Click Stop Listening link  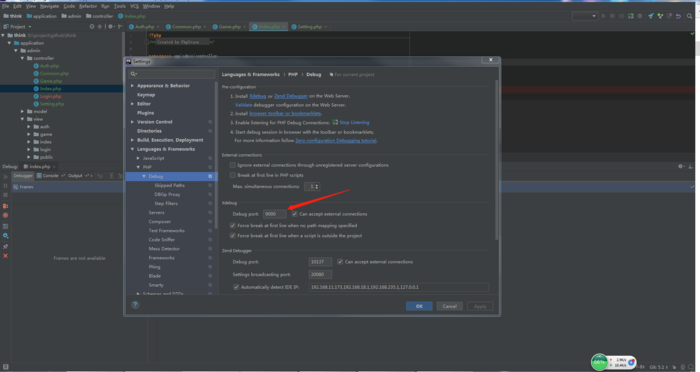354,122
